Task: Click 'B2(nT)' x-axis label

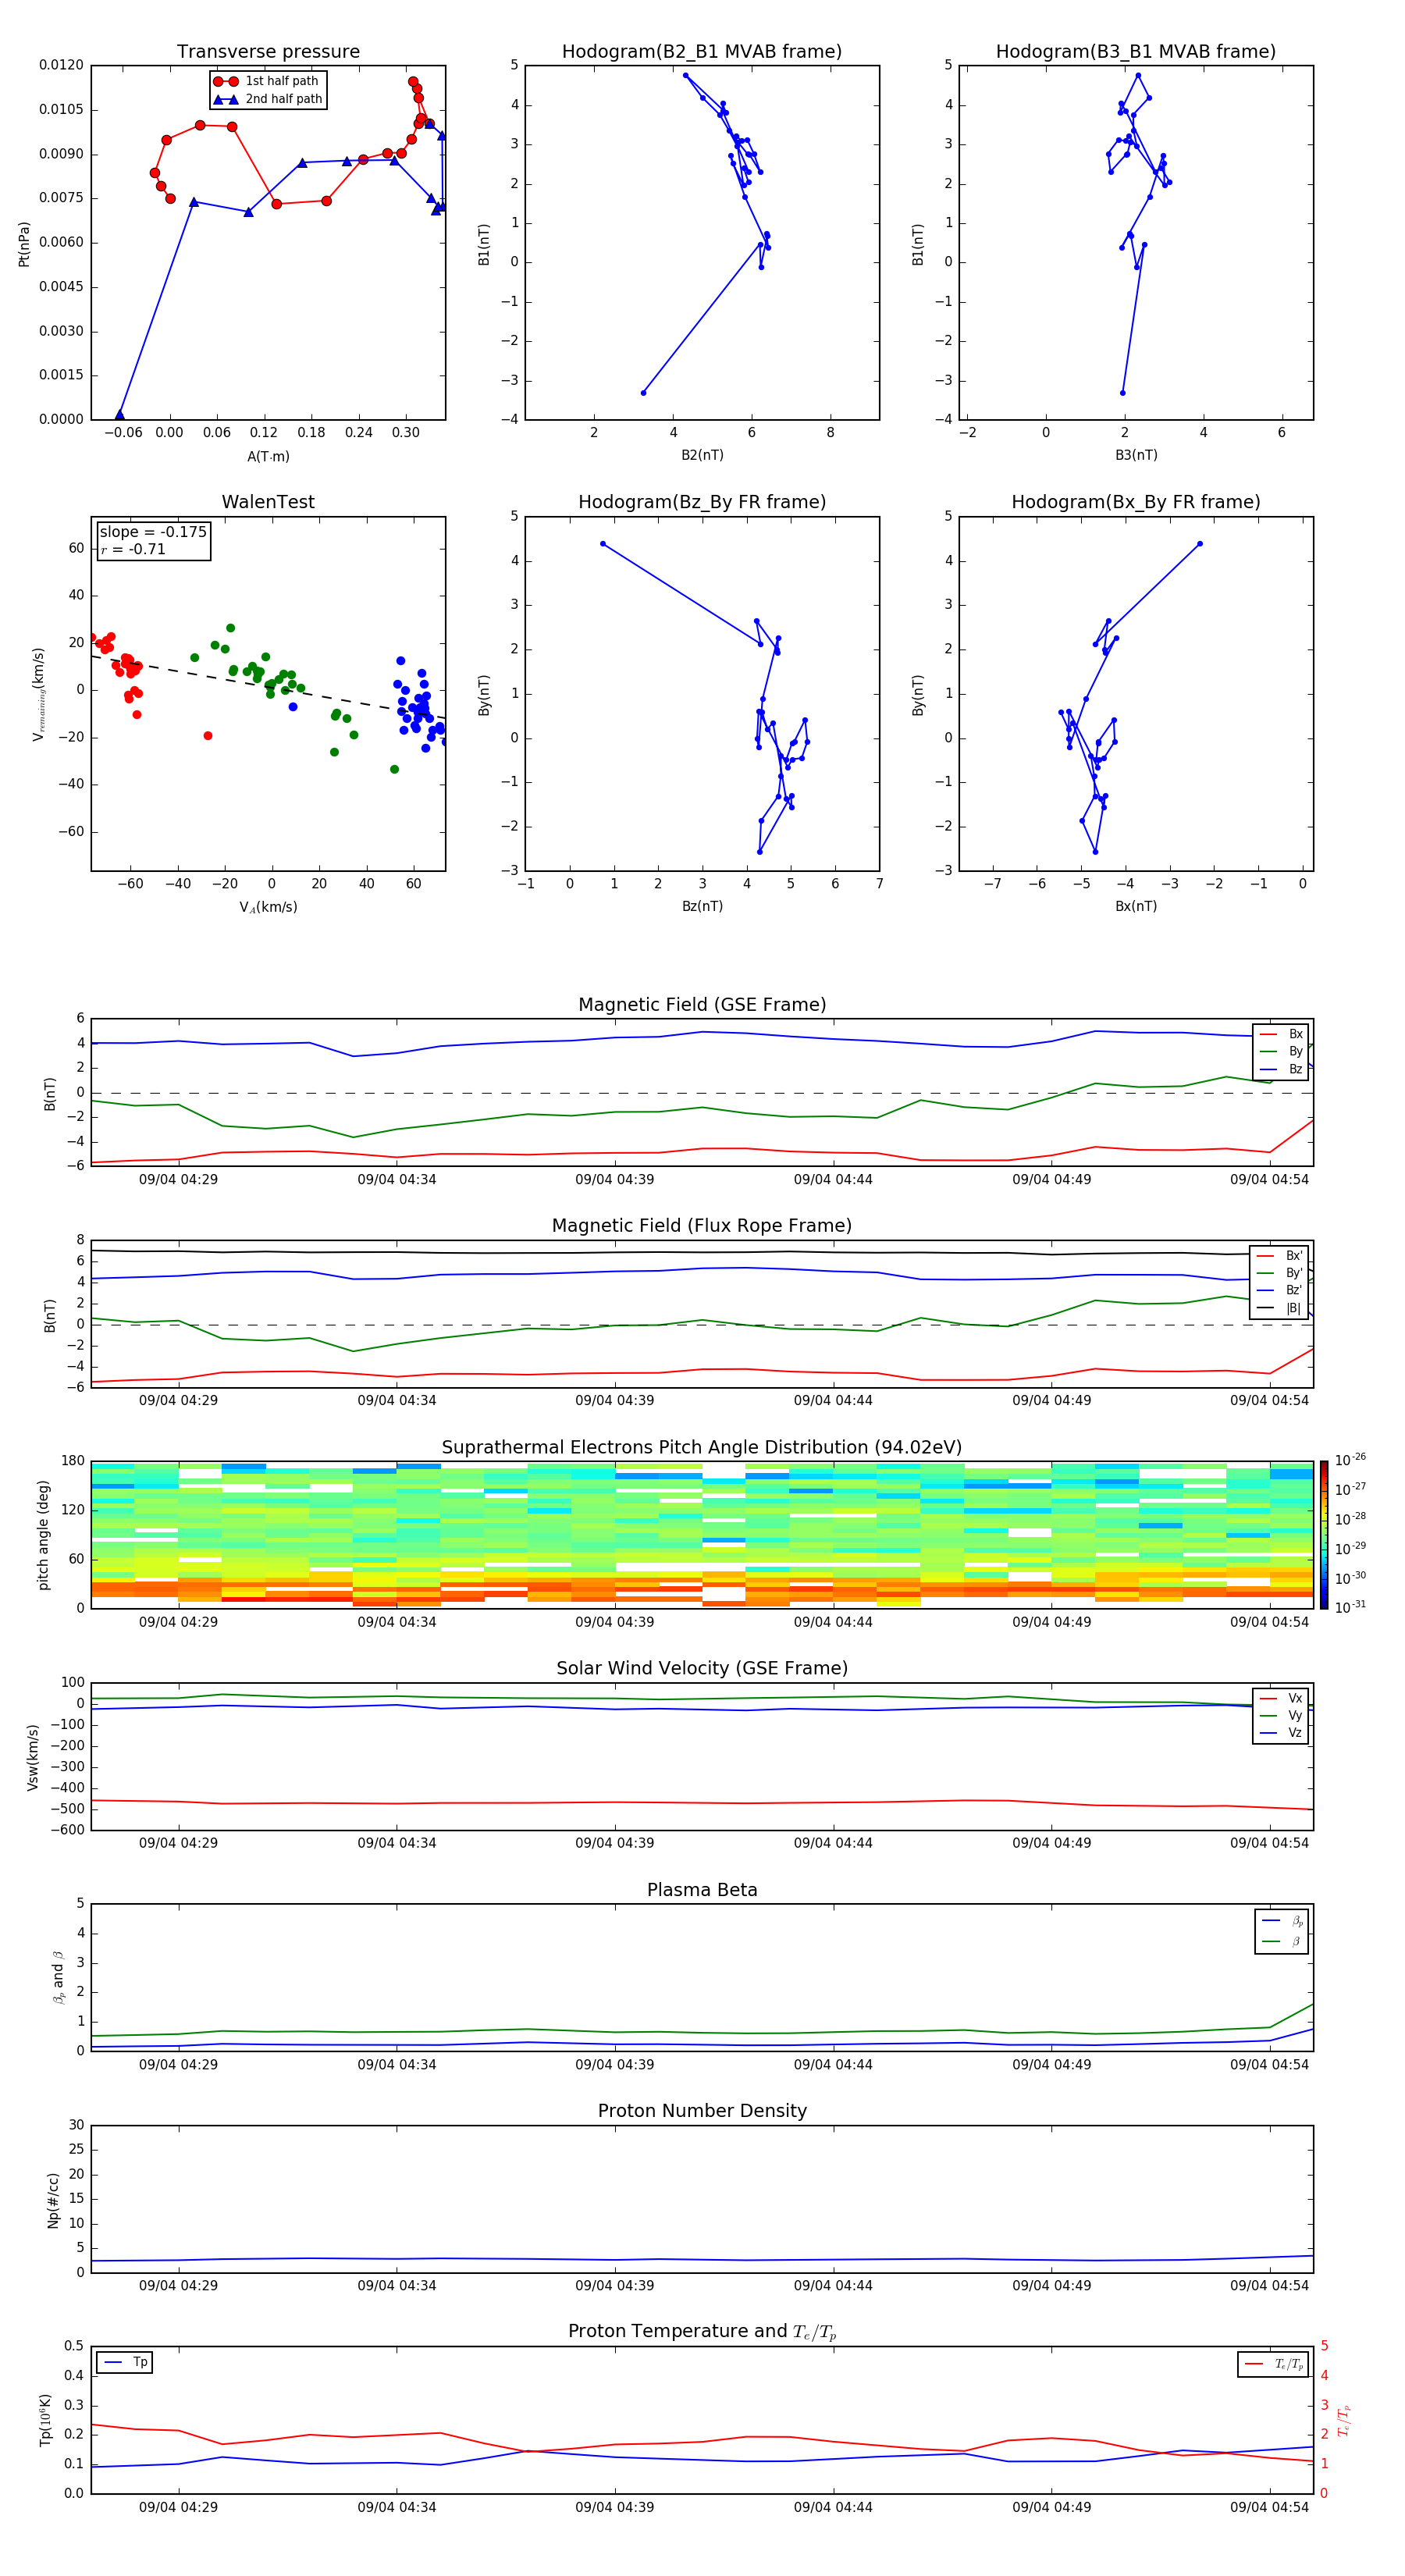Action: coord(702,455)
